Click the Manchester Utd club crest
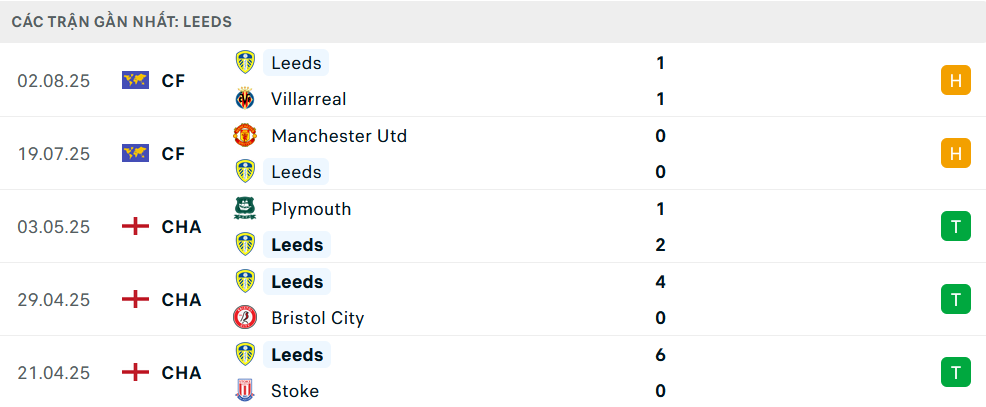The image size is (986, 407). (x=244, y=136)
